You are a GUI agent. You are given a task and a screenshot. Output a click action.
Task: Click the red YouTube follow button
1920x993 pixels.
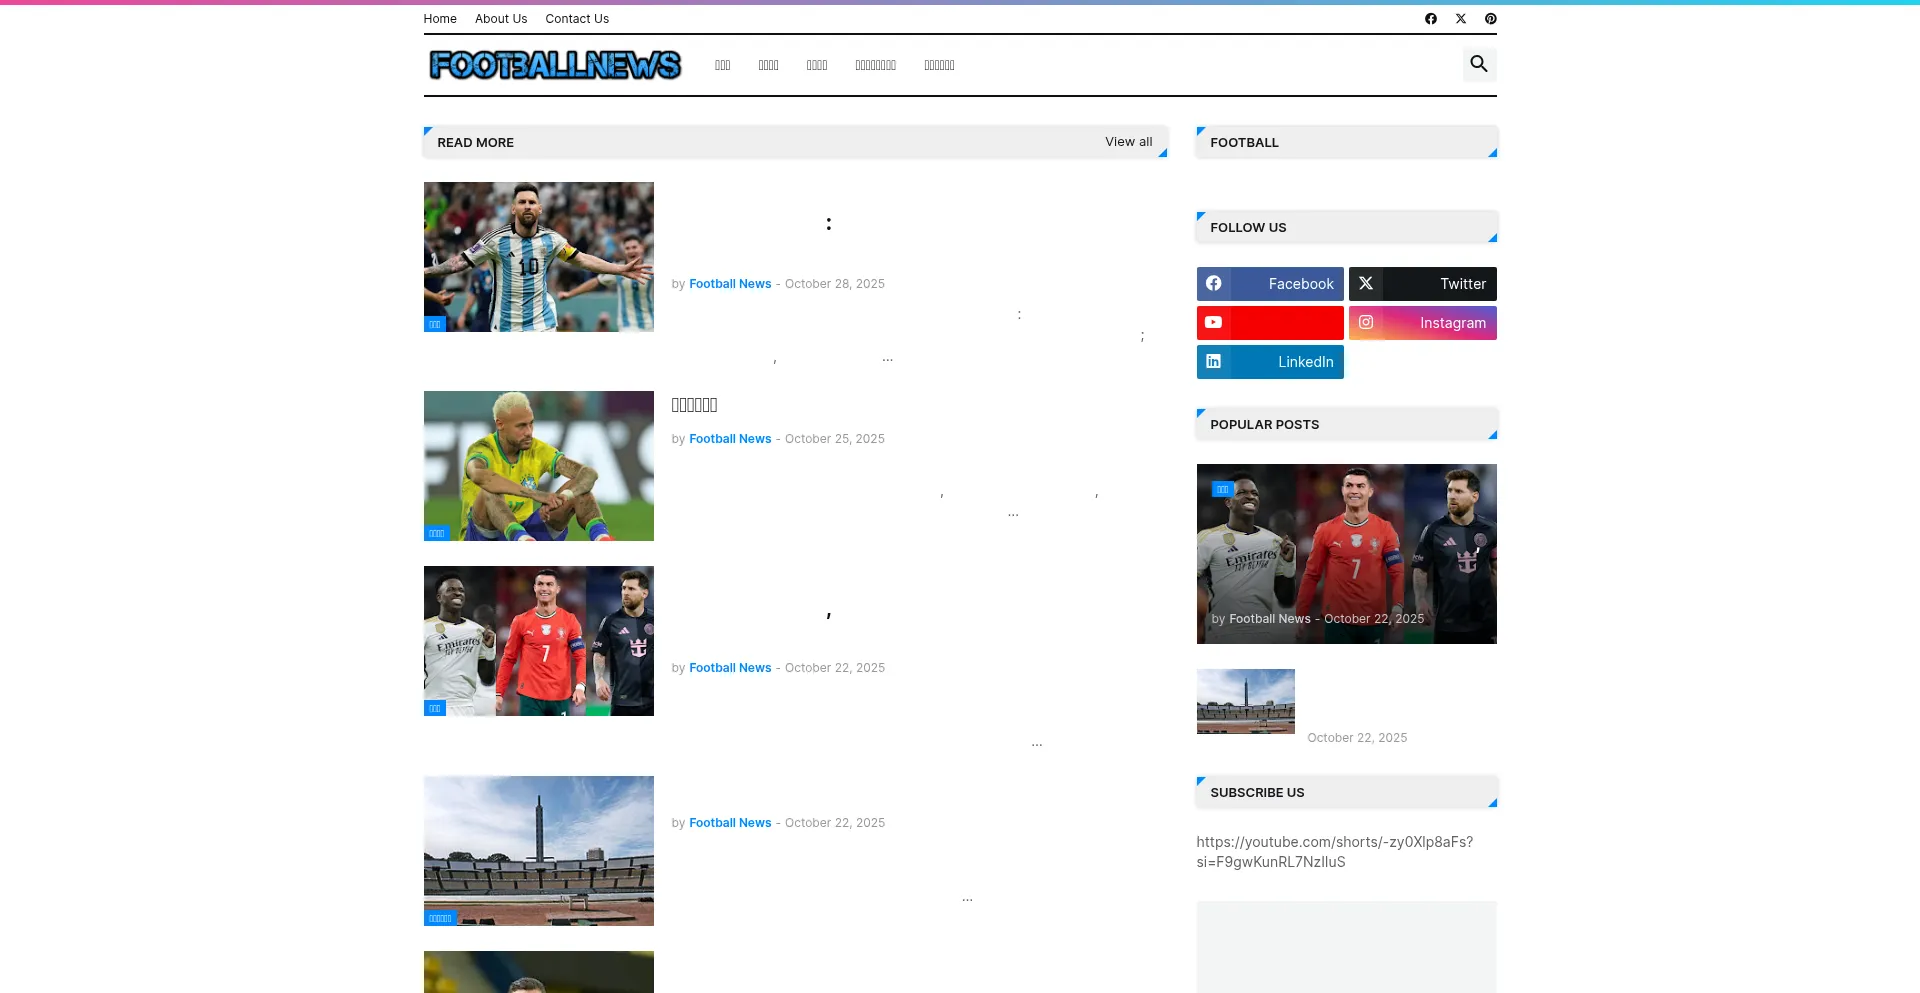pyautogui.click(x=1269, y=323)
